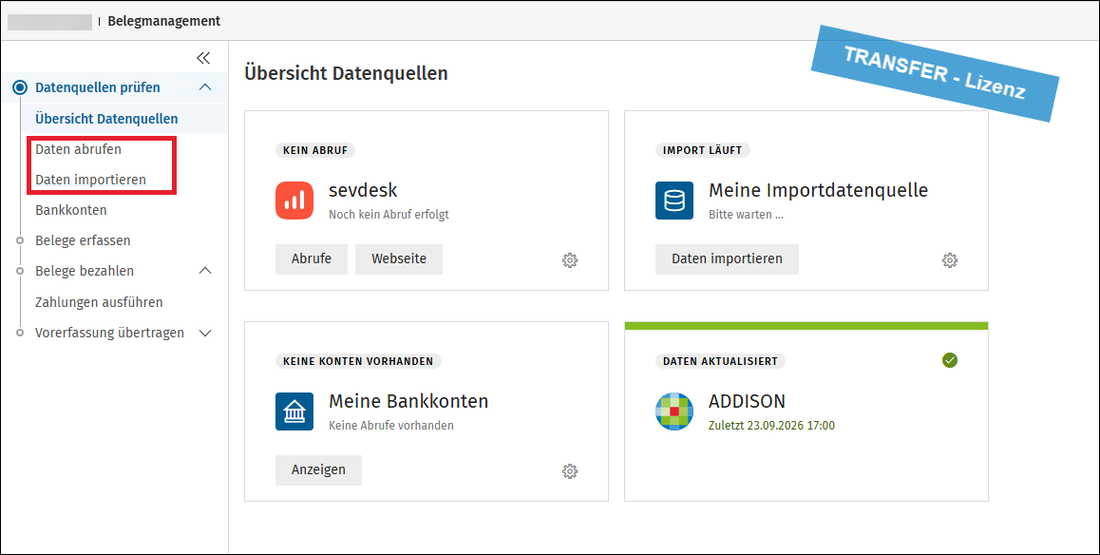Image resolution: width=1100 pixels, height=555 pixels.
Task: Click the ADDISON logo icon
Action: (x=674, y=411)
